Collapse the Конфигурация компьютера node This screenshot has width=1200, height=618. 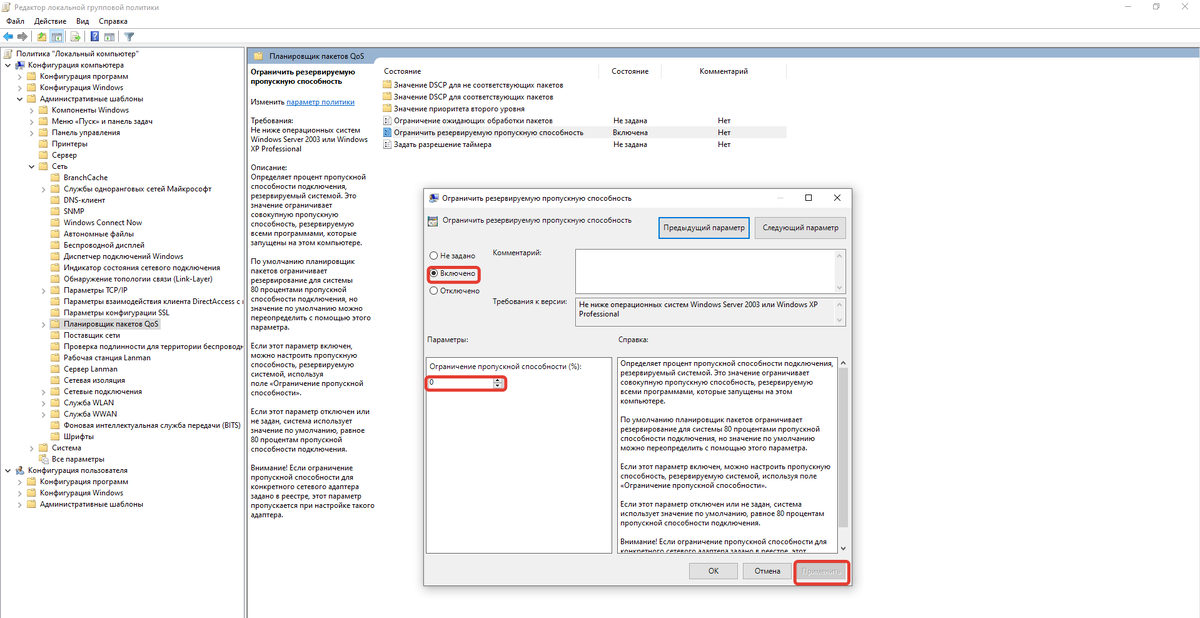[x=8, y=65]
